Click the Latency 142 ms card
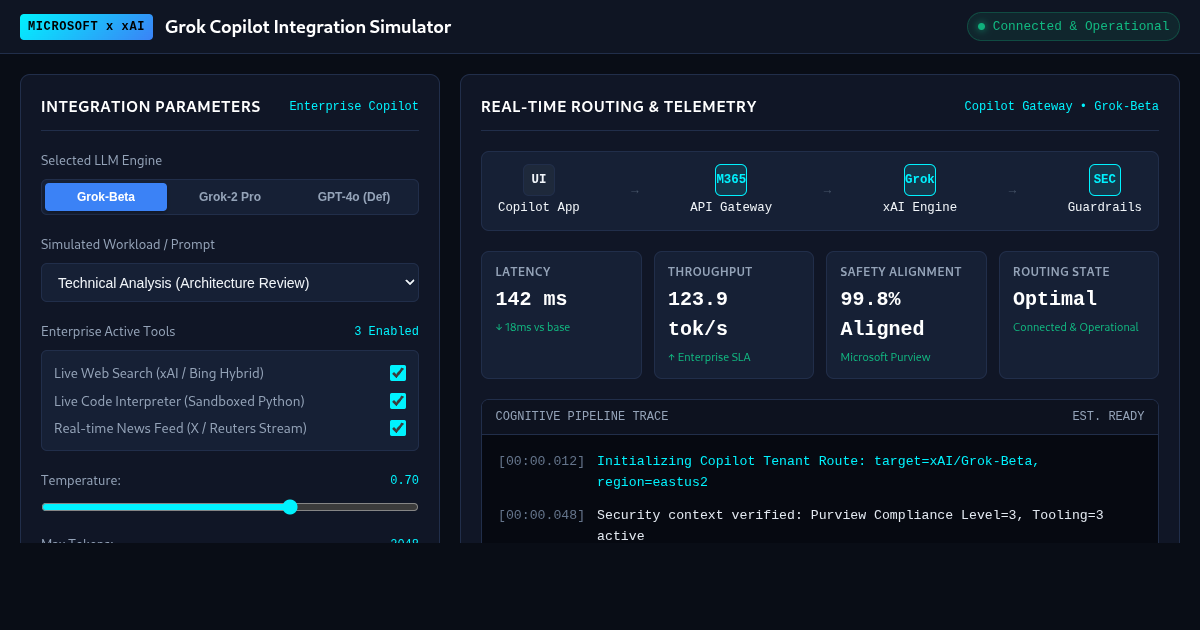1200x630 pixels. pyautogui.click(x=561, y=315)
